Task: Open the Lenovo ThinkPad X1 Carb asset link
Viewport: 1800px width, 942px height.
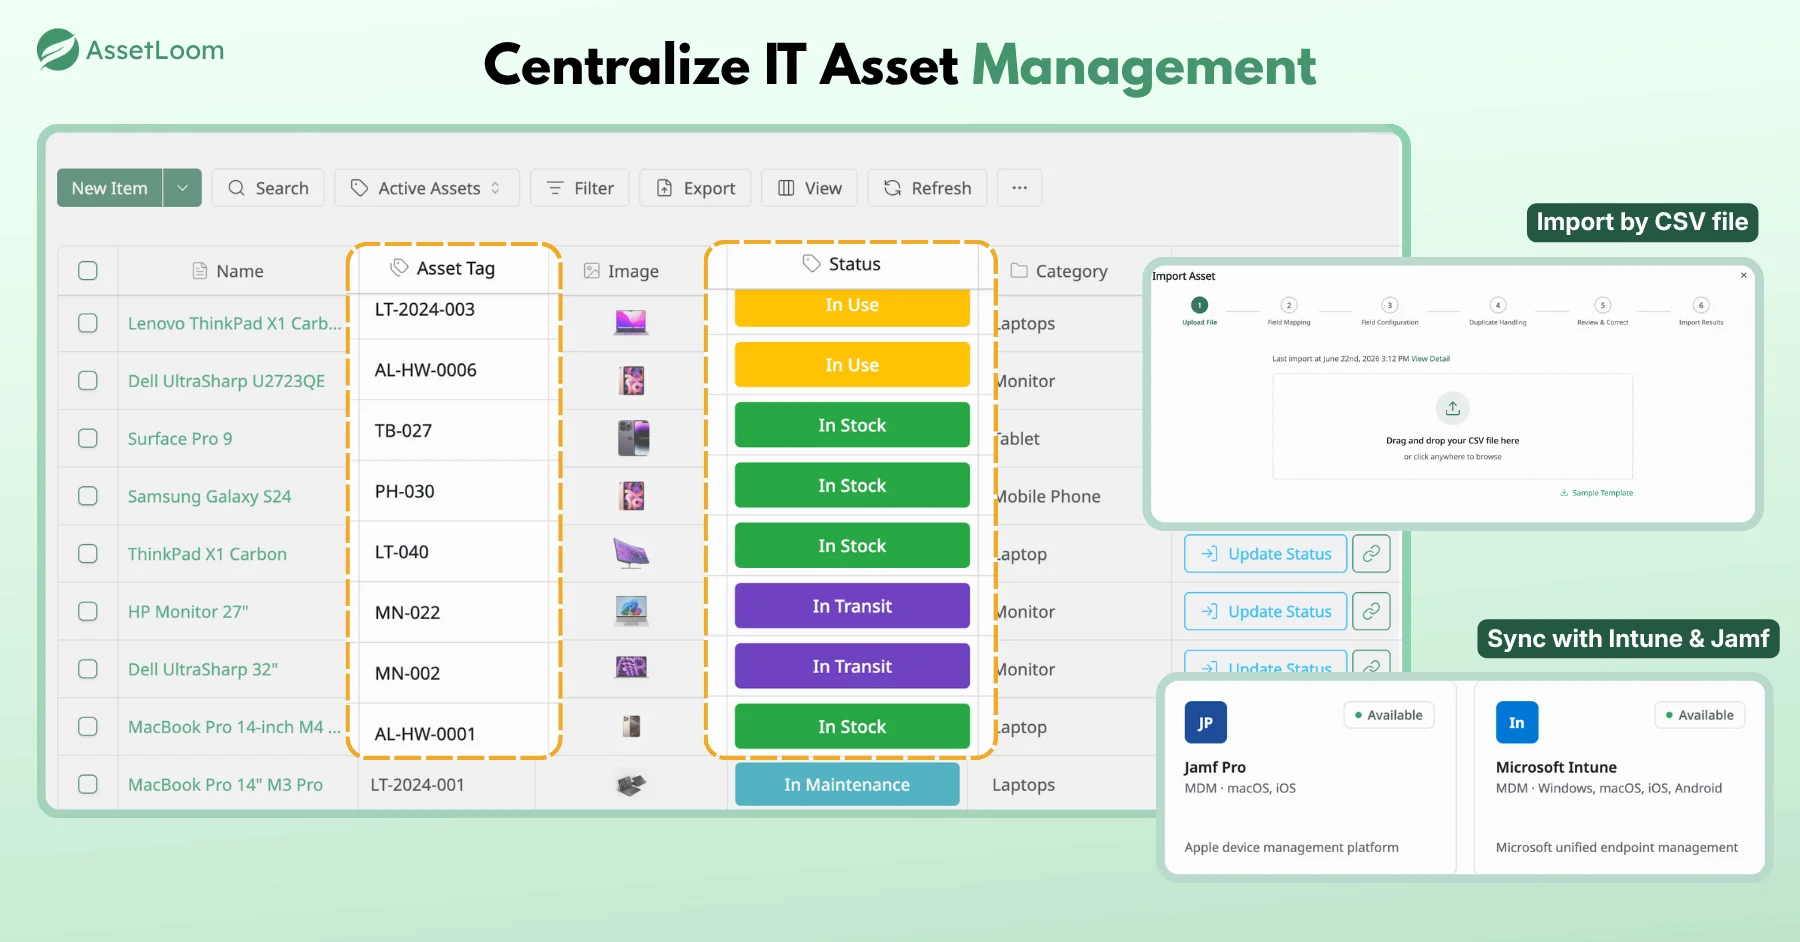Action: coord(234,323)
